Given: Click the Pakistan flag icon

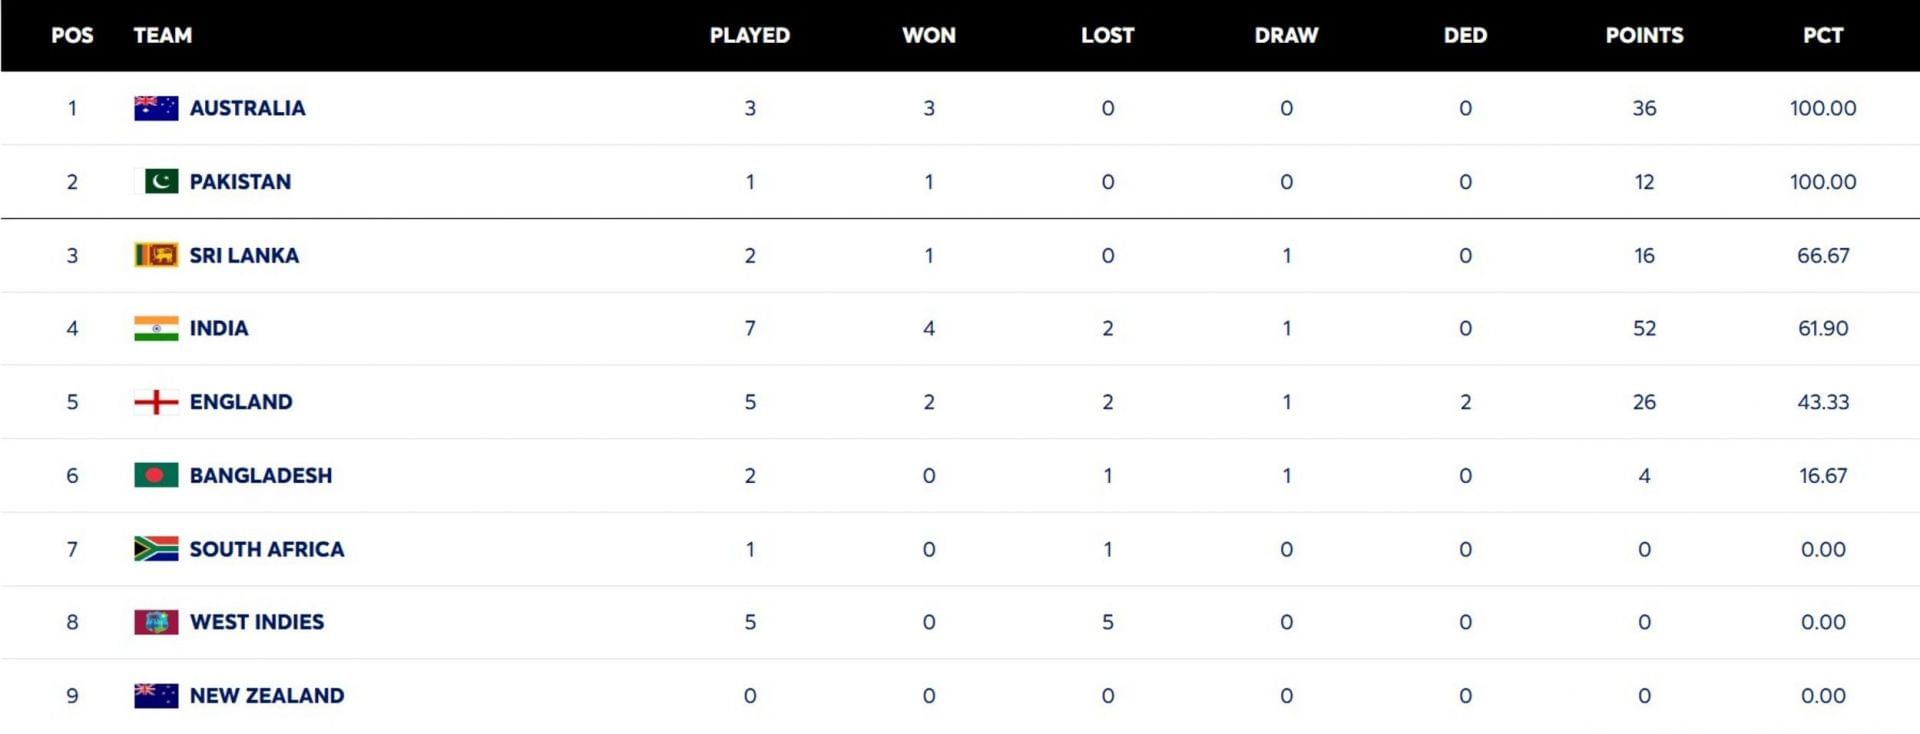Looking at the screenshot, I should 157,181.
